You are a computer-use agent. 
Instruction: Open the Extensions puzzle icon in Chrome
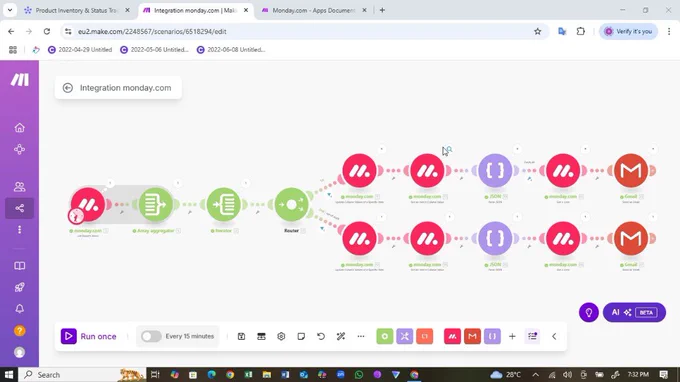(581, 31)
